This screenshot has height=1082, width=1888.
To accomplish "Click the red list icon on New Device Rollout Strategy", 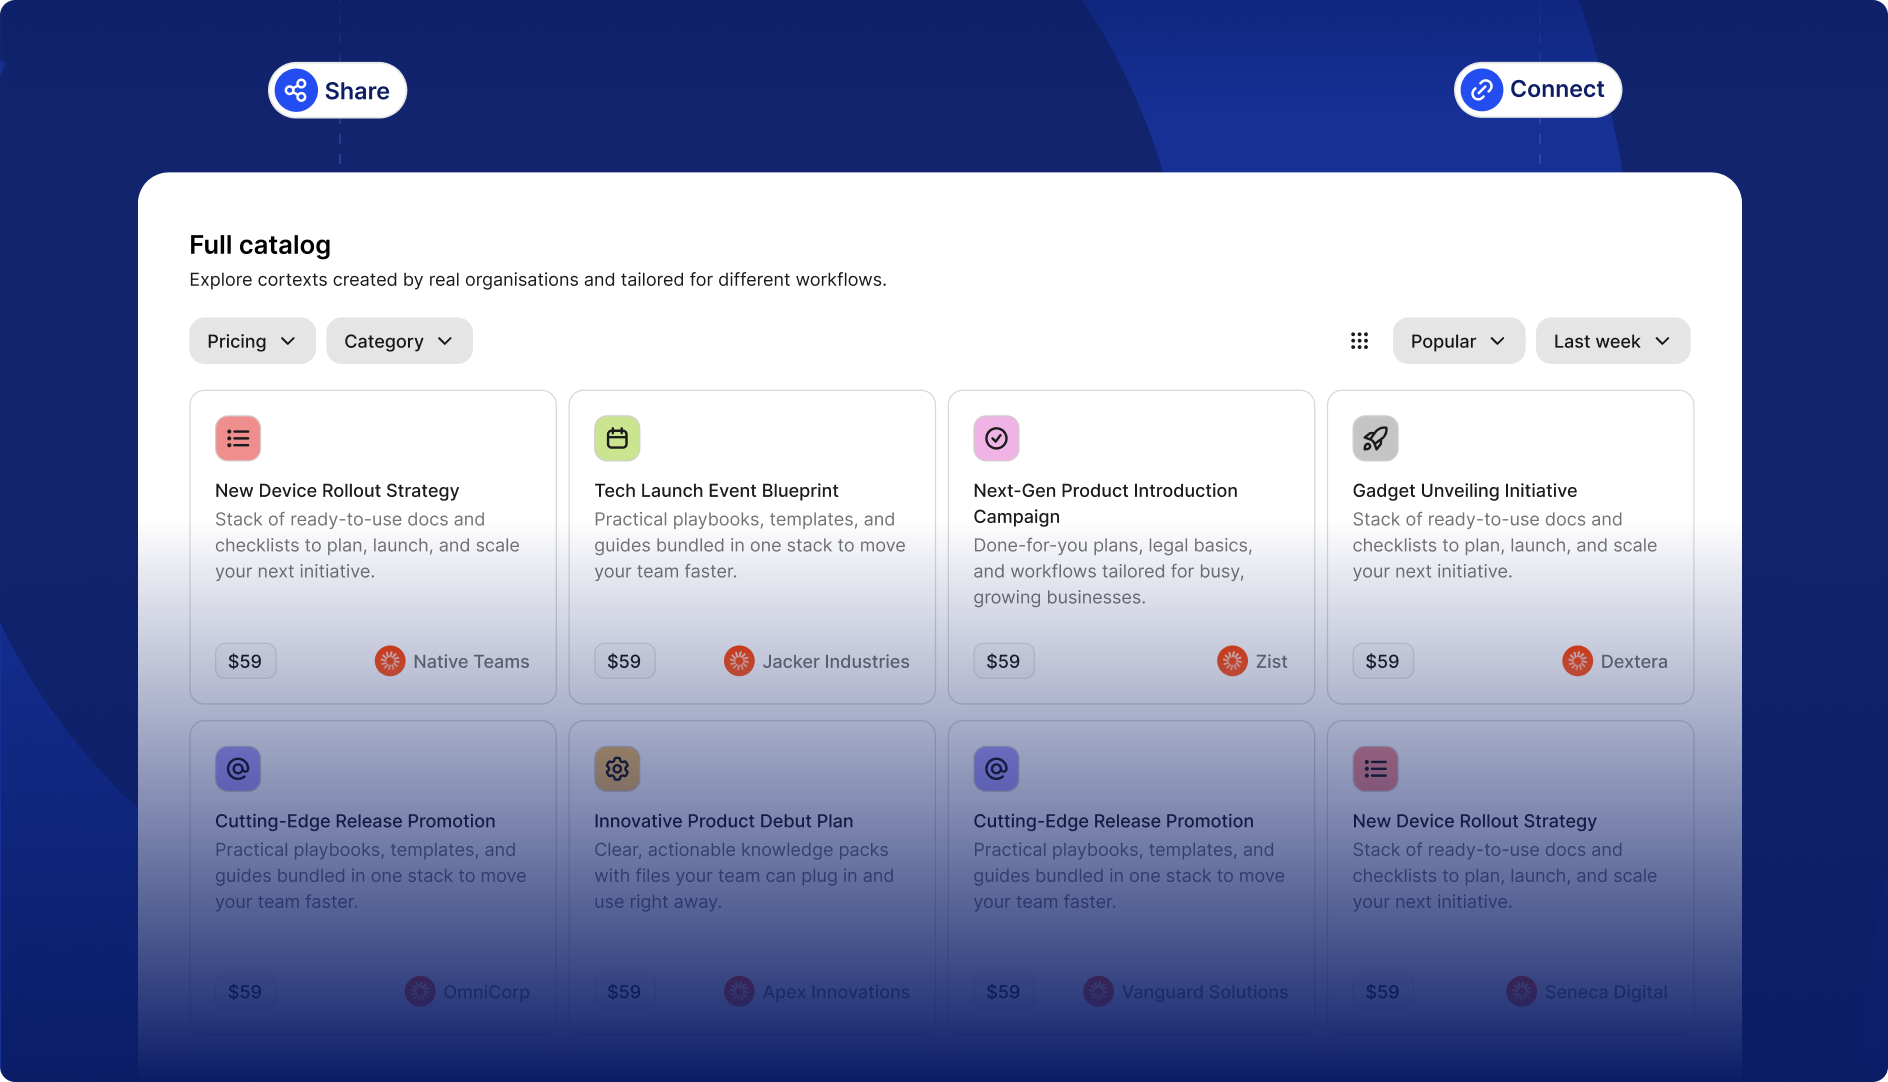I will (x=238, y=438).
